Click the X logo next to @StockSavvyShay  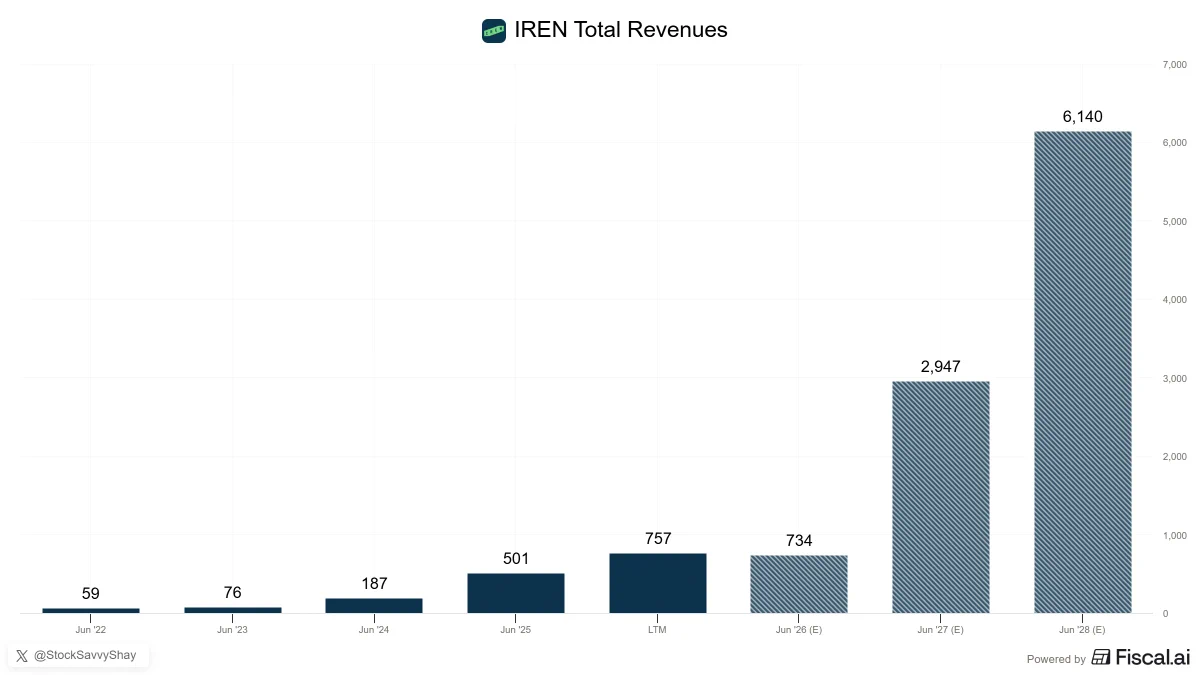click(x=22, y=656)
